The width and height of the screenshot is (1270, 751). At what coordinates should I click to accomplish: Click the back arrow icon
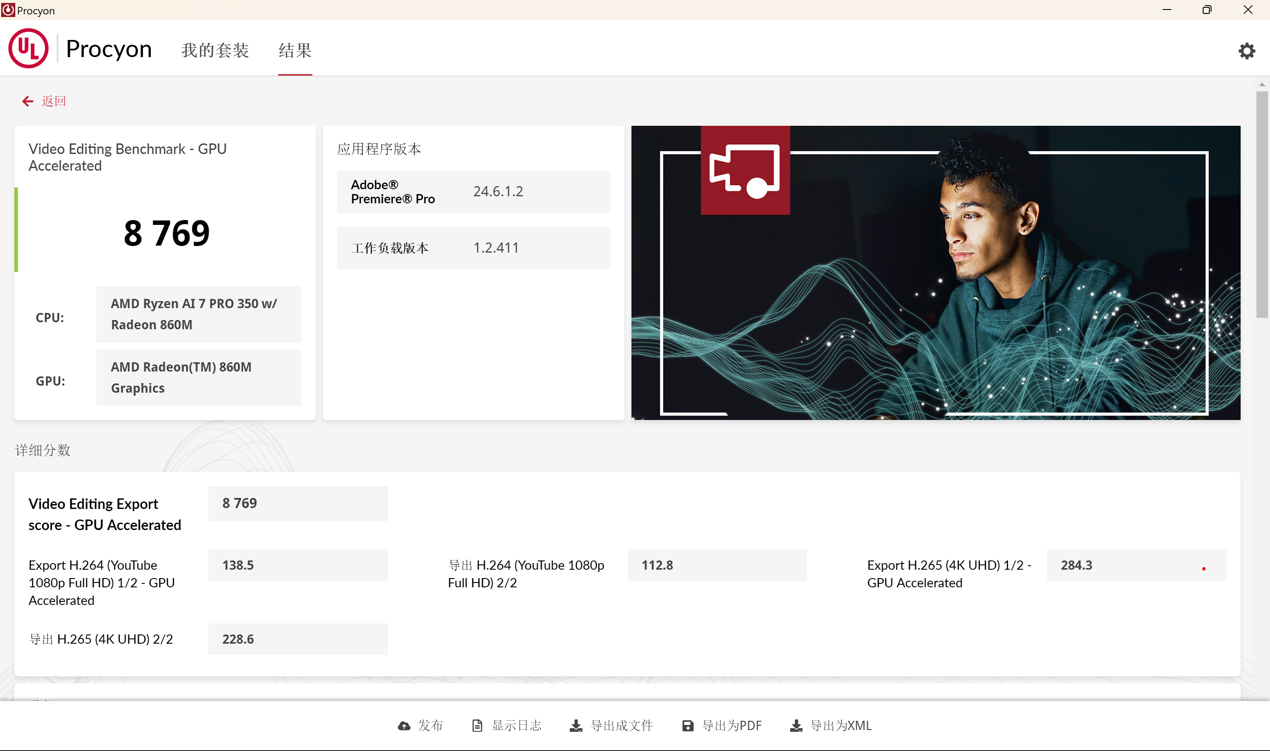pos(28,102)
